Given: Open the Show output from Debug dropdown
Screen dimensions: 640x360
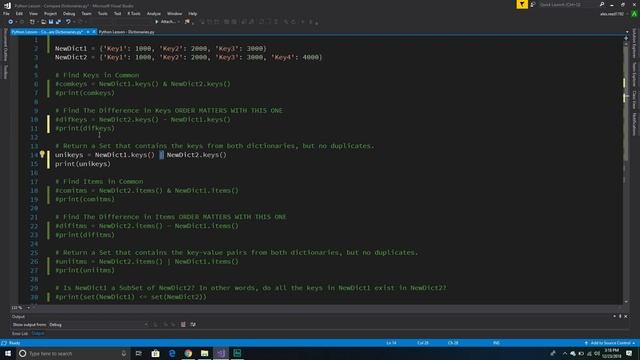Looking at the screenshot, I should click(x=98, y=324).
